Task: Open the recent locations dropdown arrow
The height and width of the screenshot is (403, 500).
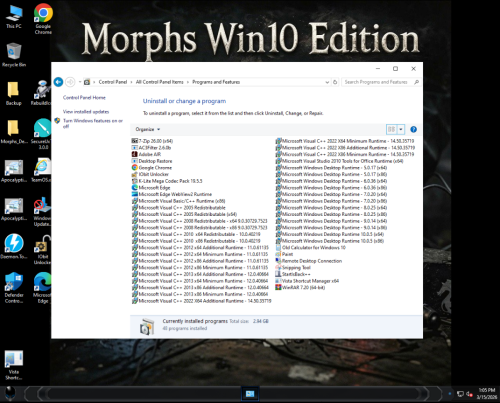Action: (80, 82)
